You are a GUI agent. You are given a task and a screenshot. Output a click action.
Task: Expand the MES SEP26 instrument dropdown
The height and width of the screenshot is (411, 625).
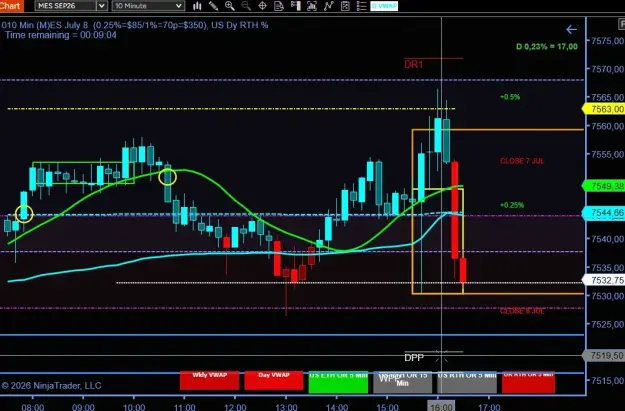(x=71, y=6)
